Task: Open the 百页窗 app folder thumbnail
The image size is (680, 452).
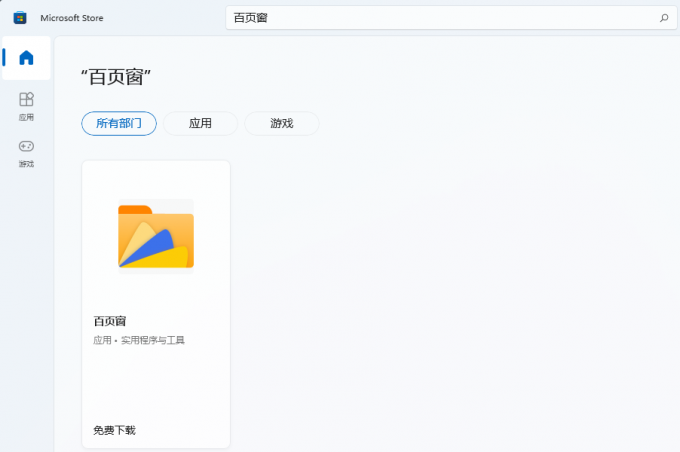Action: pyautogui.click(x=156, y=236)
